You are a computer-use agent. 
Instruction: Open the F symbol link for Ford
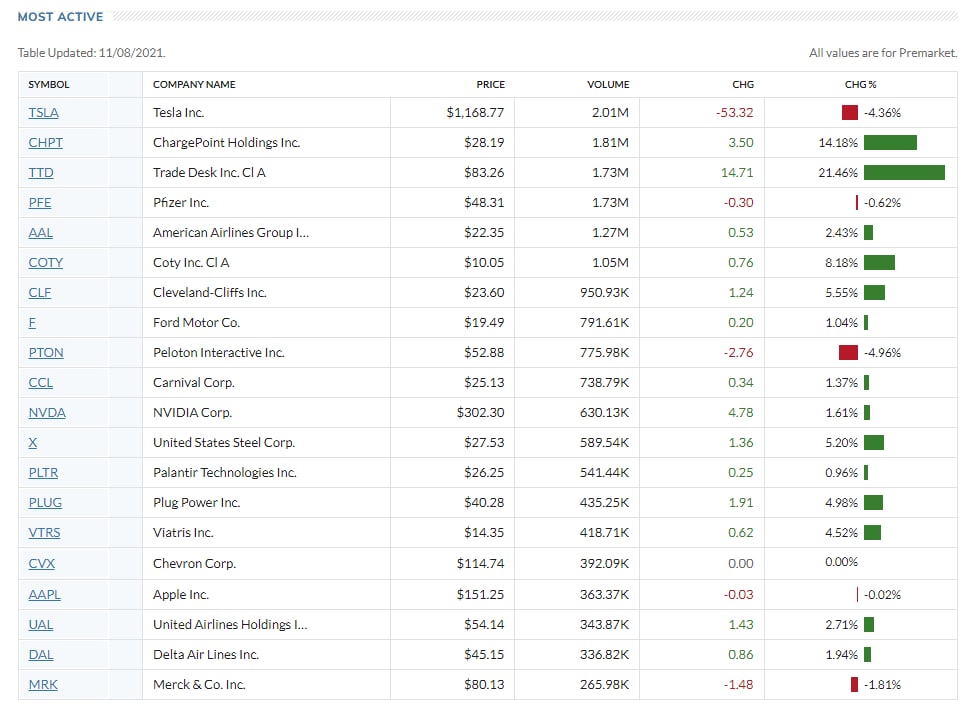click(x=32, y=323)
